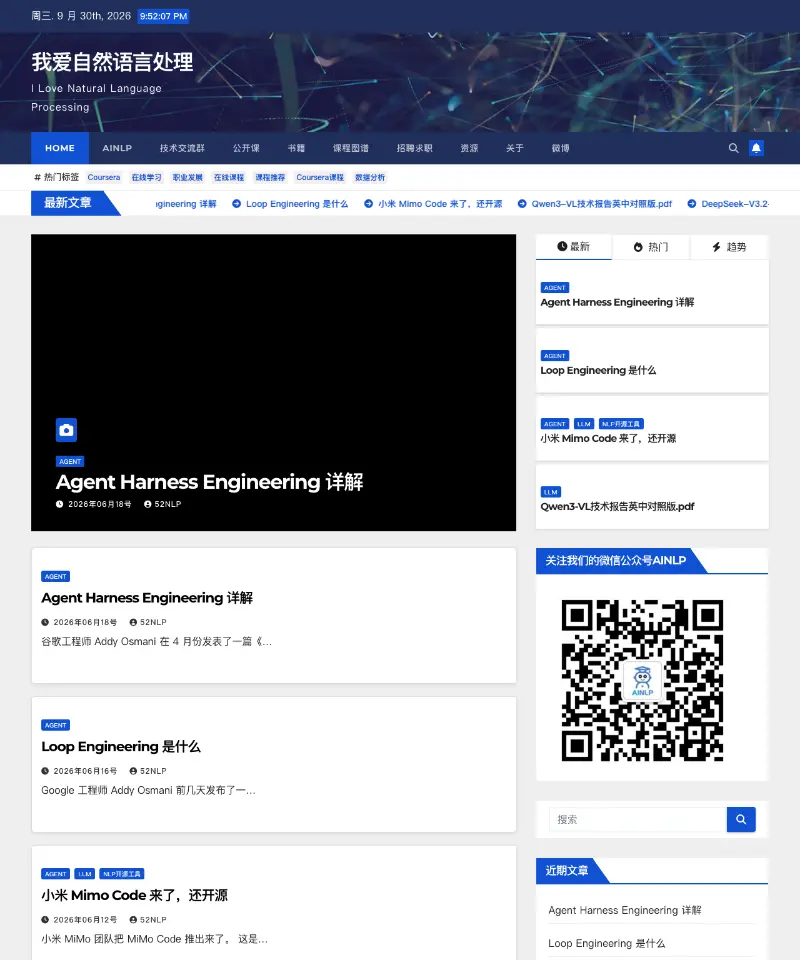Open article list title Loop Engineering 是什么
The width and height of the screenshot is (800, 960).
pos(121,746)
